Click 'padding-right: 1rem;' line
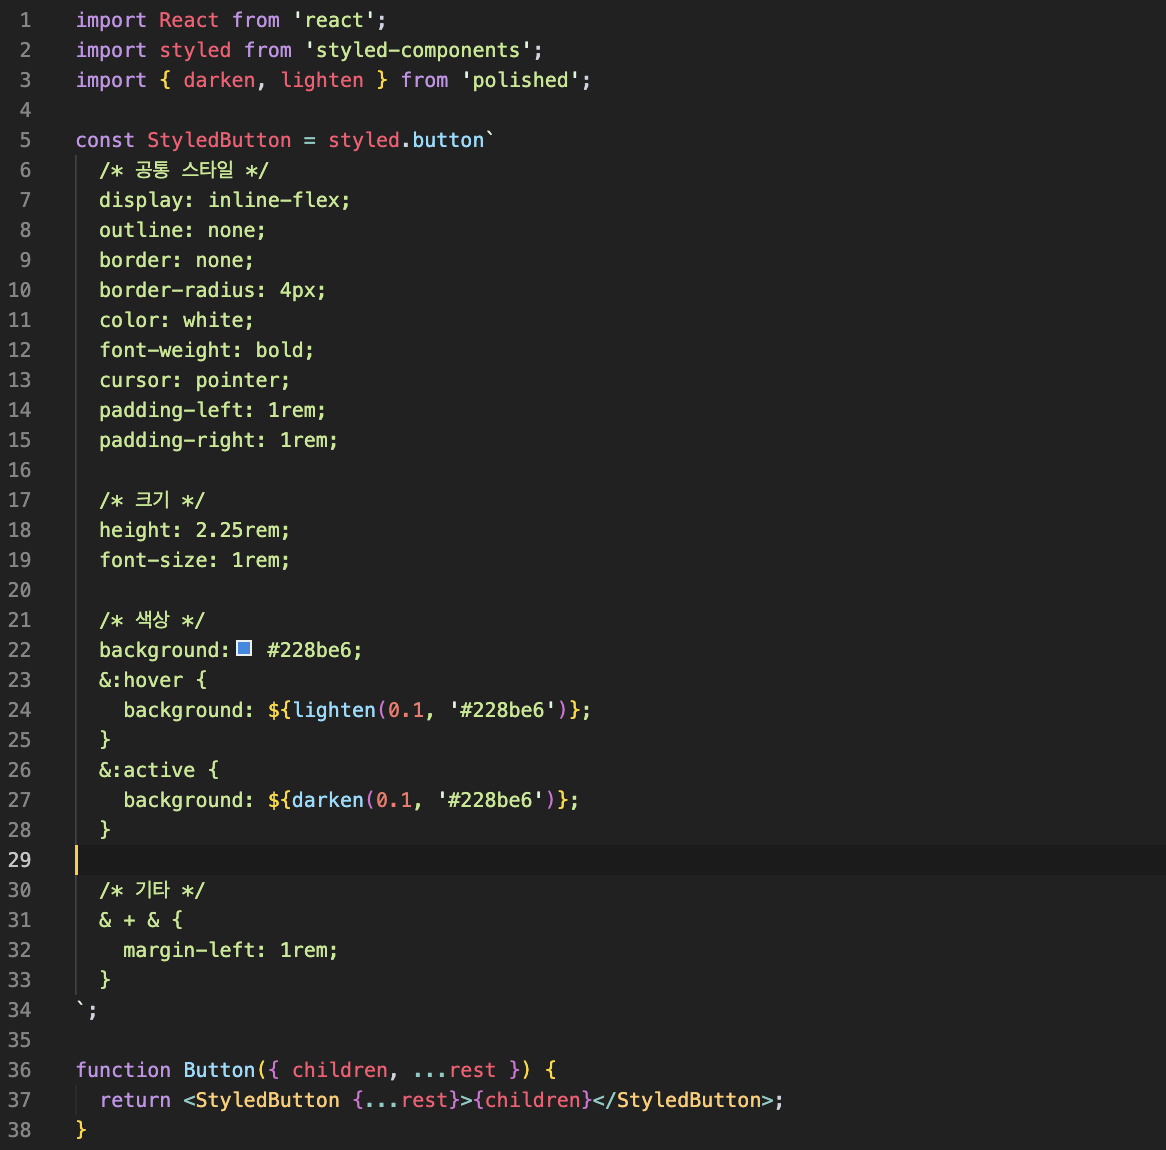1166x1150 pixels. pyautogui.click(x=219, y=440)
